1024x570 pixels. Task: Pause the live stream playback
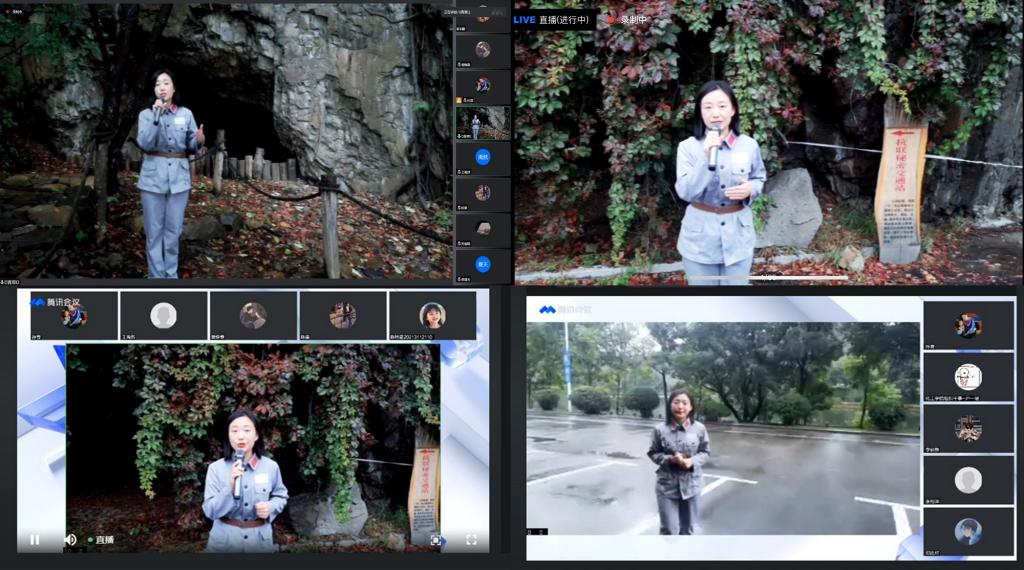[34, 539]
